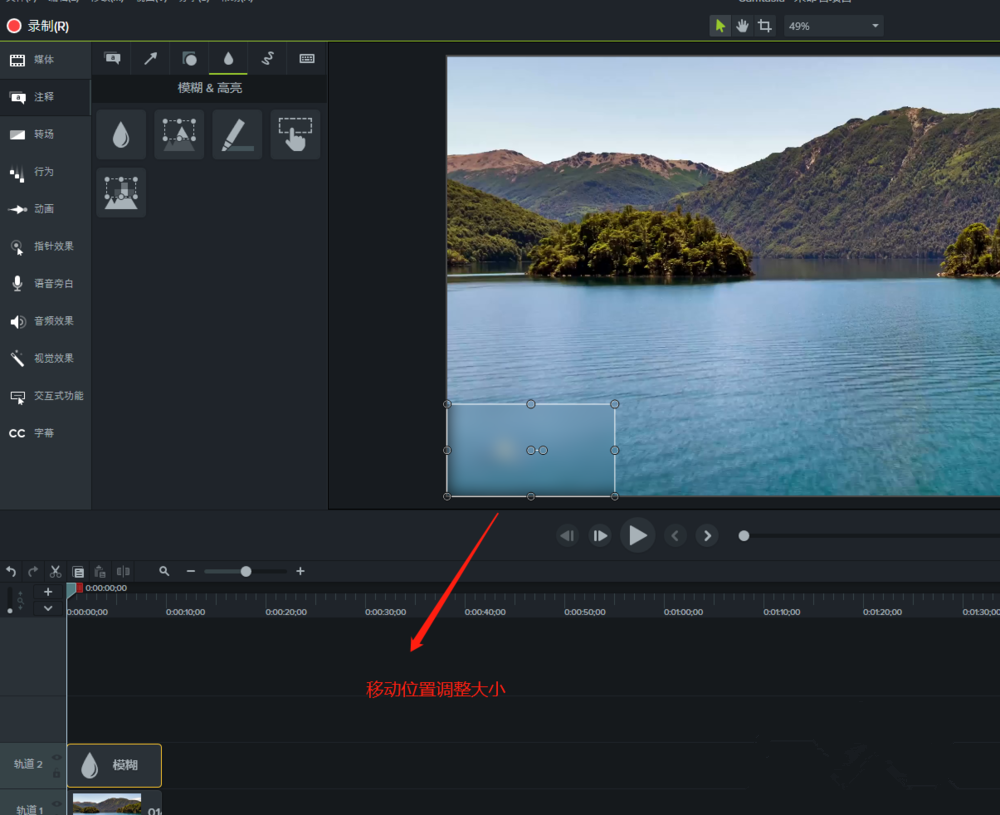Select the Blur drop tool
The width and height of the screenshot is (1000, 815).
tap(120, 134)
